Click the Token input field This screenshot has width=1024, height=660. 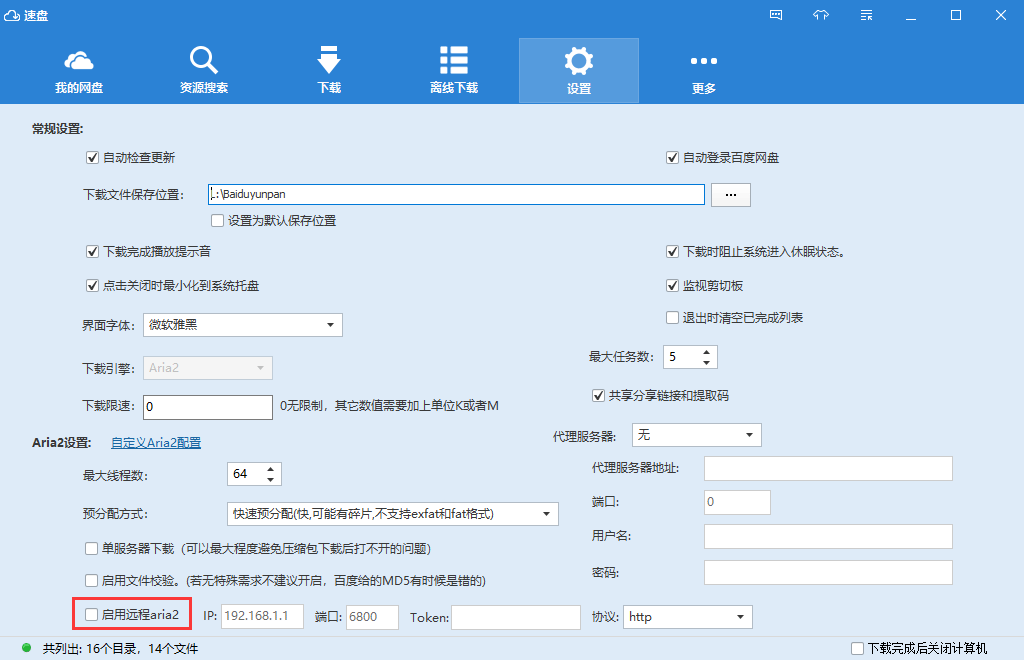(516, 617)
